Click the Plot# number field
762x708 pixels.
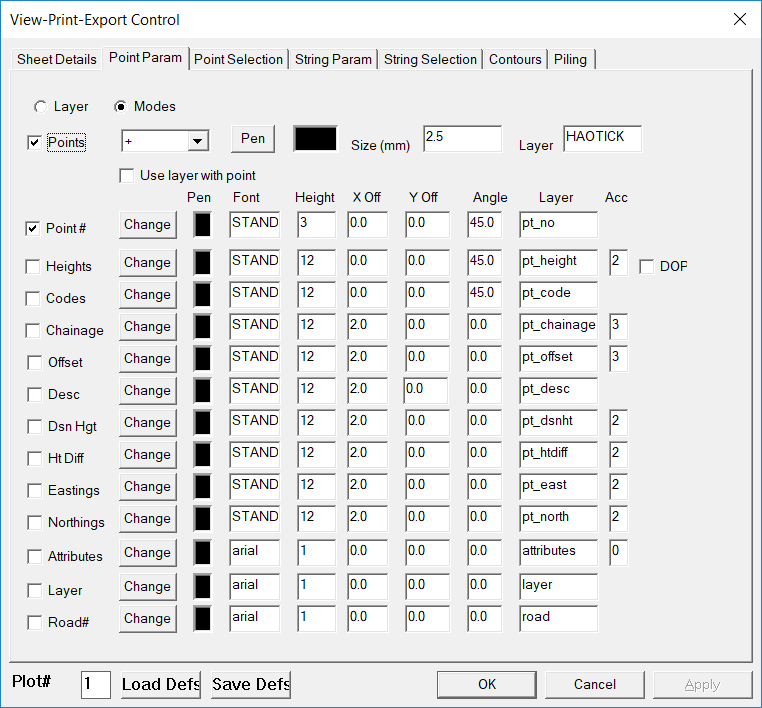95,685
